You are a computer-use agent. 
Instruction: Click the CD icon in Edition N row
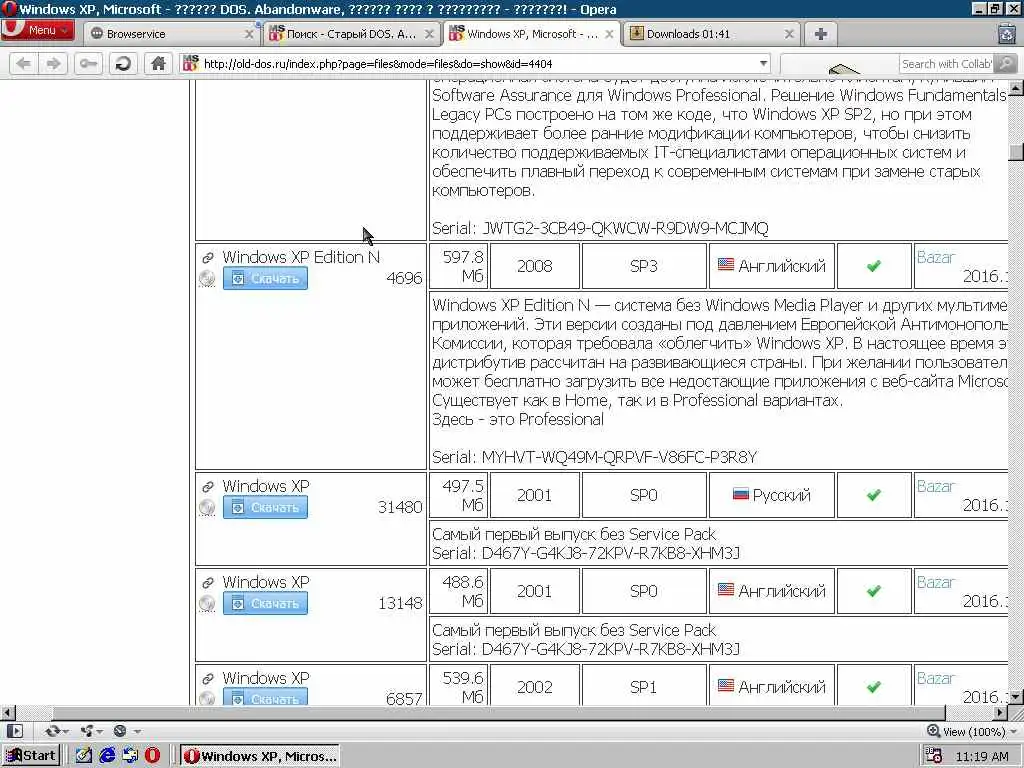[x=207, y=279]
